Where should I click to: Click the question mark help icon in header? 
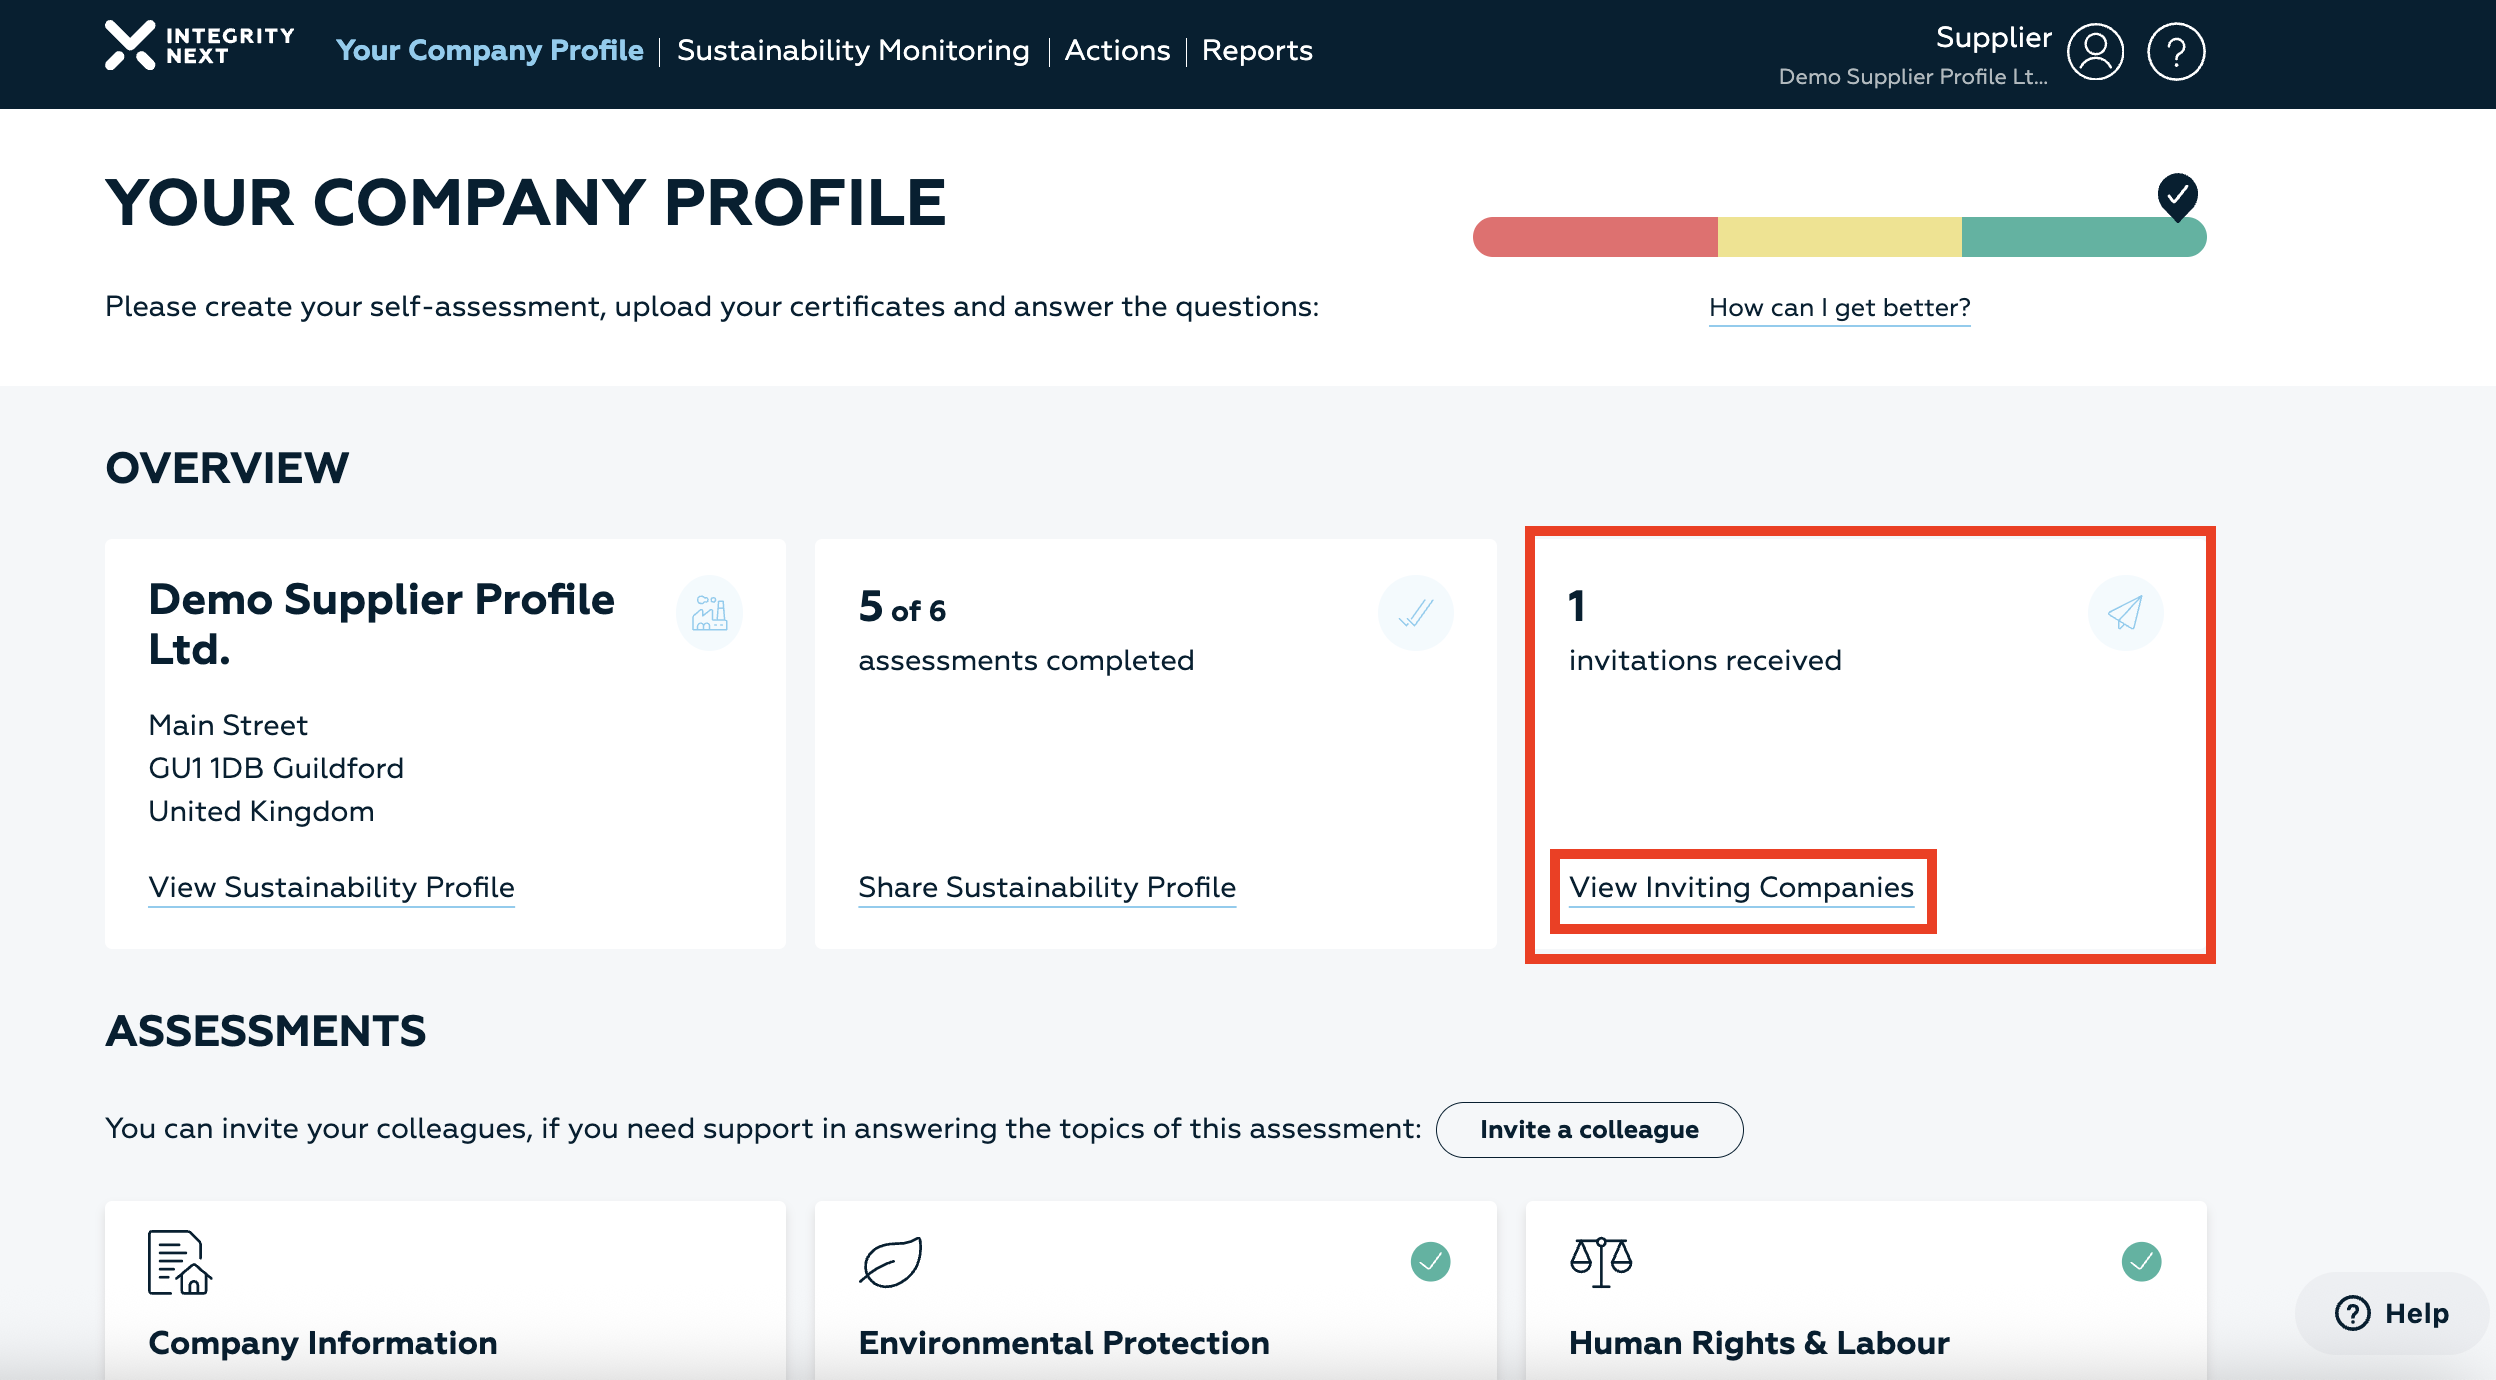pos(2175,51)
